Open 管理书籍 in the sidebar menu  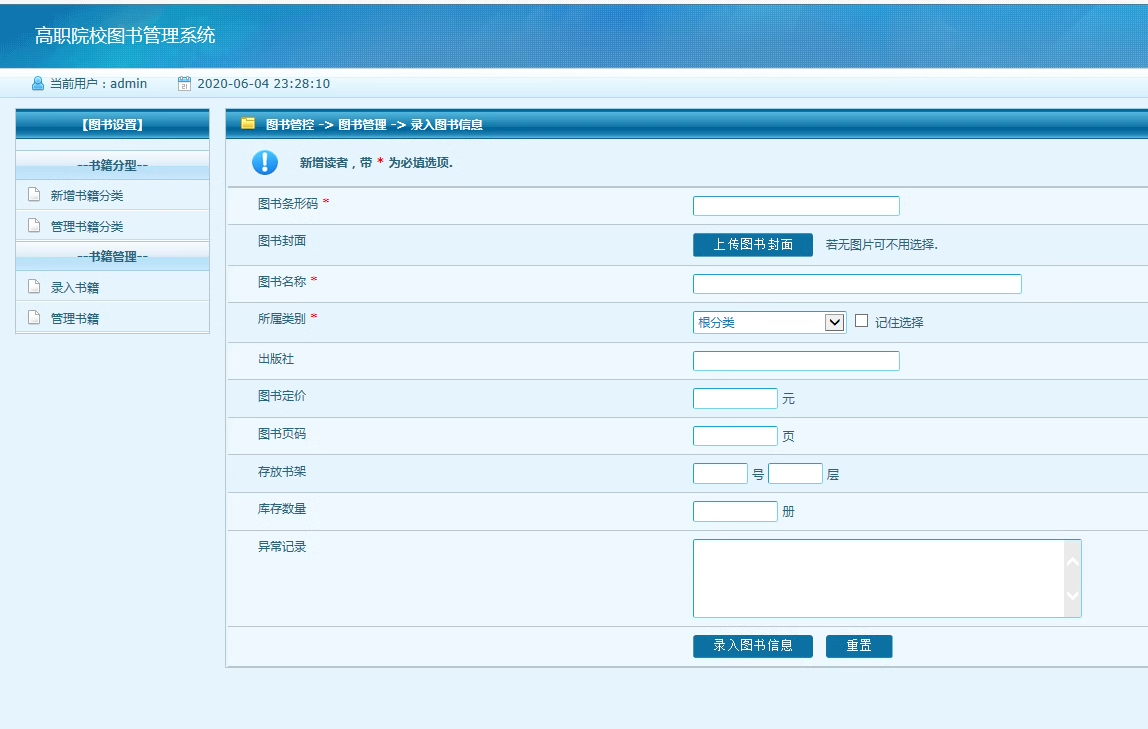click(x=75, y=318)
